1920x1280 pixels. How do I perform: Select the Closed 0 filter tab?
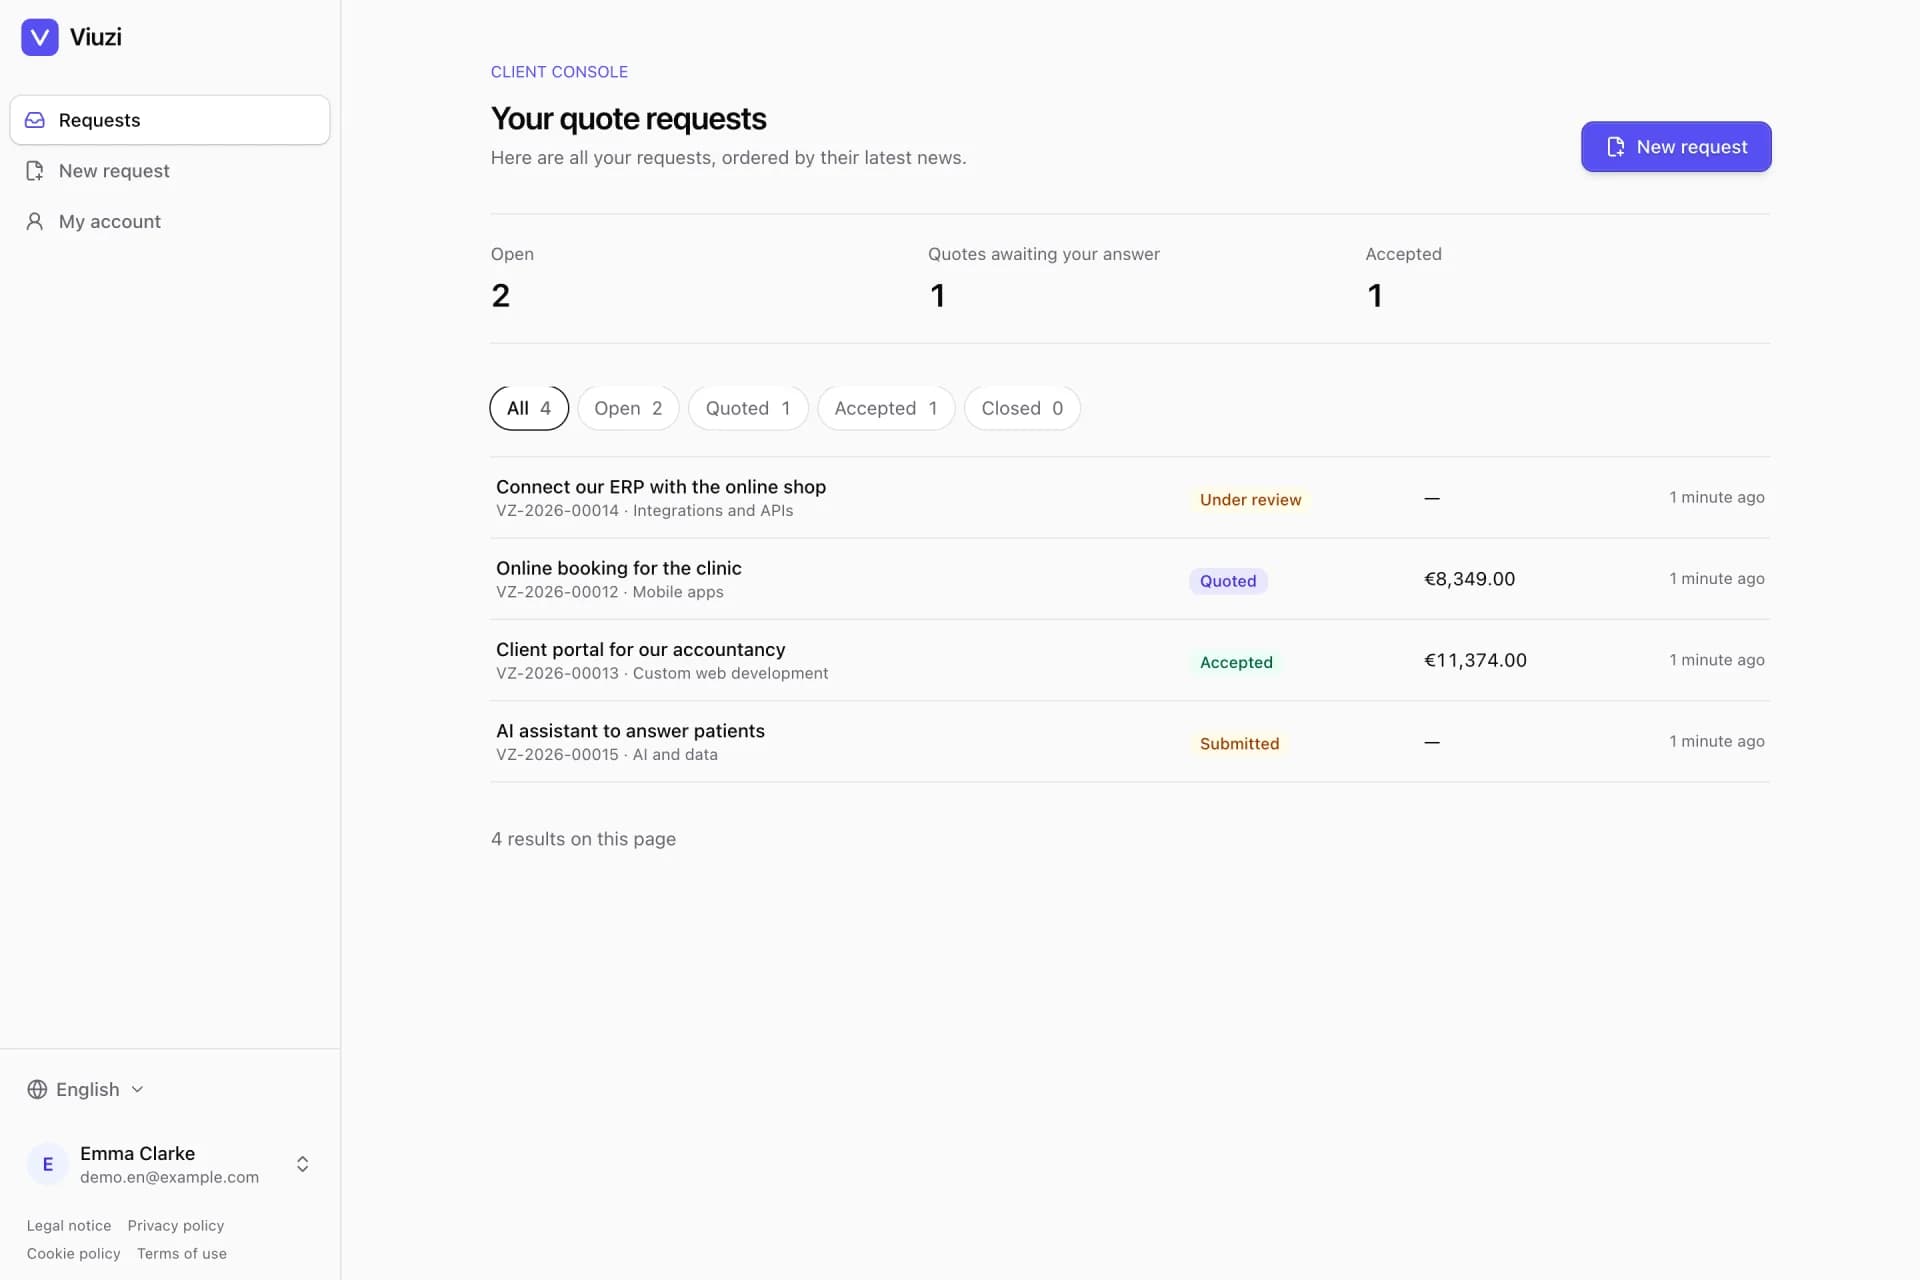tap(1022, 408)
